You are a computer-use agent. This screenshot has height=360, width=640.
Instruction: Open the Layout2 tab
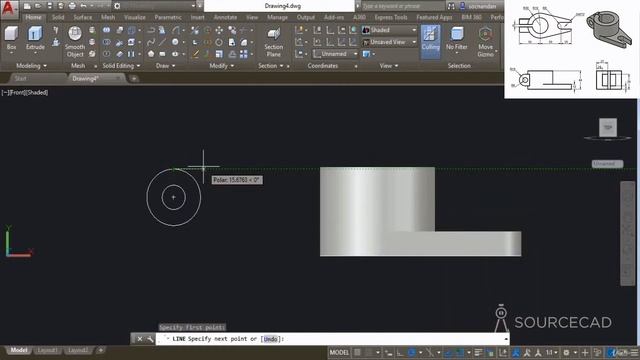tap(78, 350)
